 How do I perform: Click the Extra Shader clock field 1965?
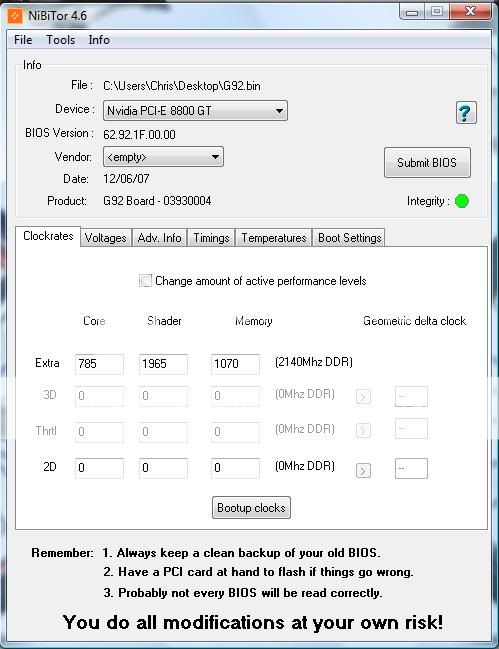point(163,364)
